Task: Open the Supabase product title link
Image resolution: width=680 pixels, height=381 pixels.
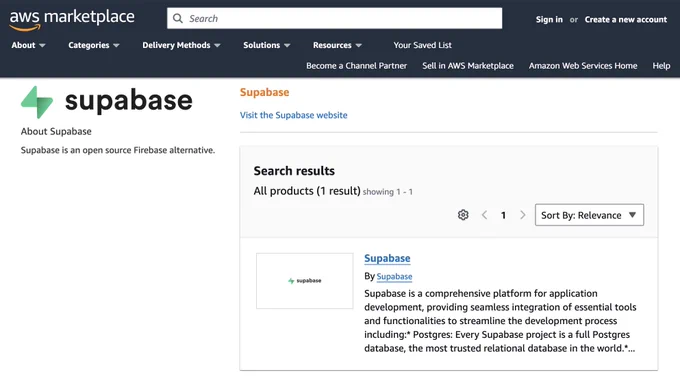Action: click(387, 258)
